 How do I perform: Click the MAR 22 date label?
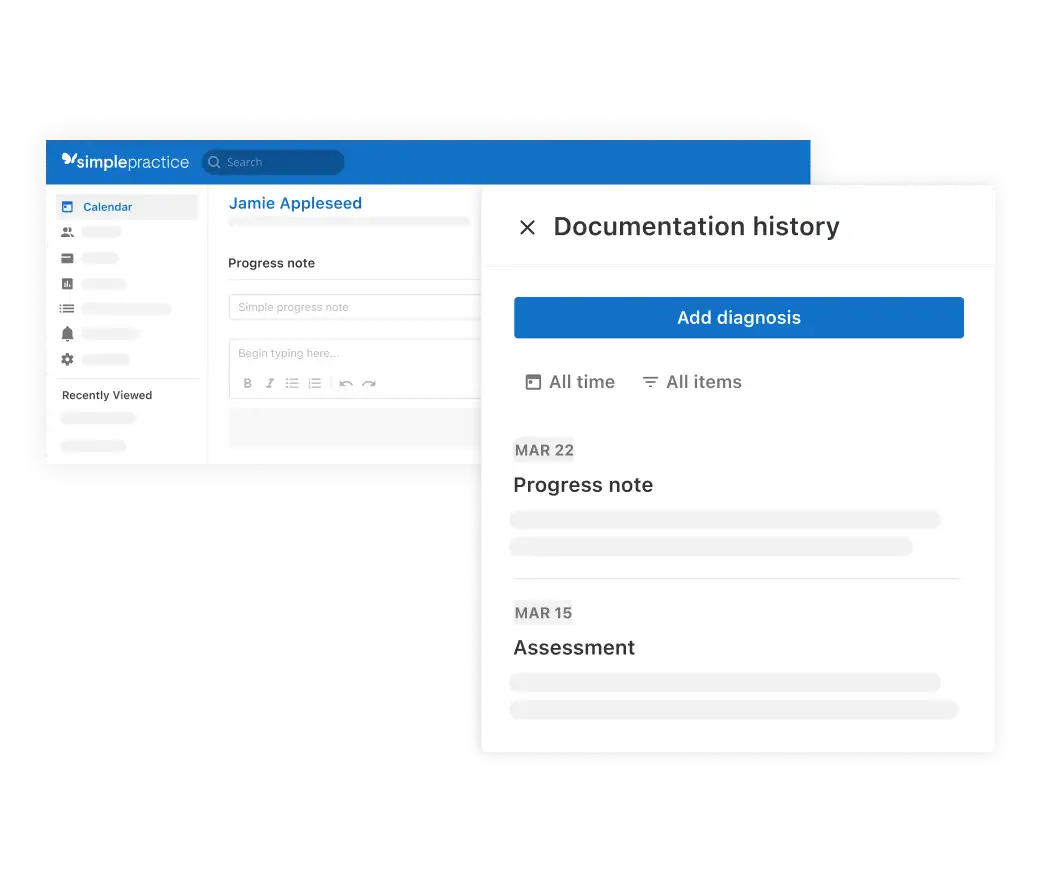pos(544,450)
